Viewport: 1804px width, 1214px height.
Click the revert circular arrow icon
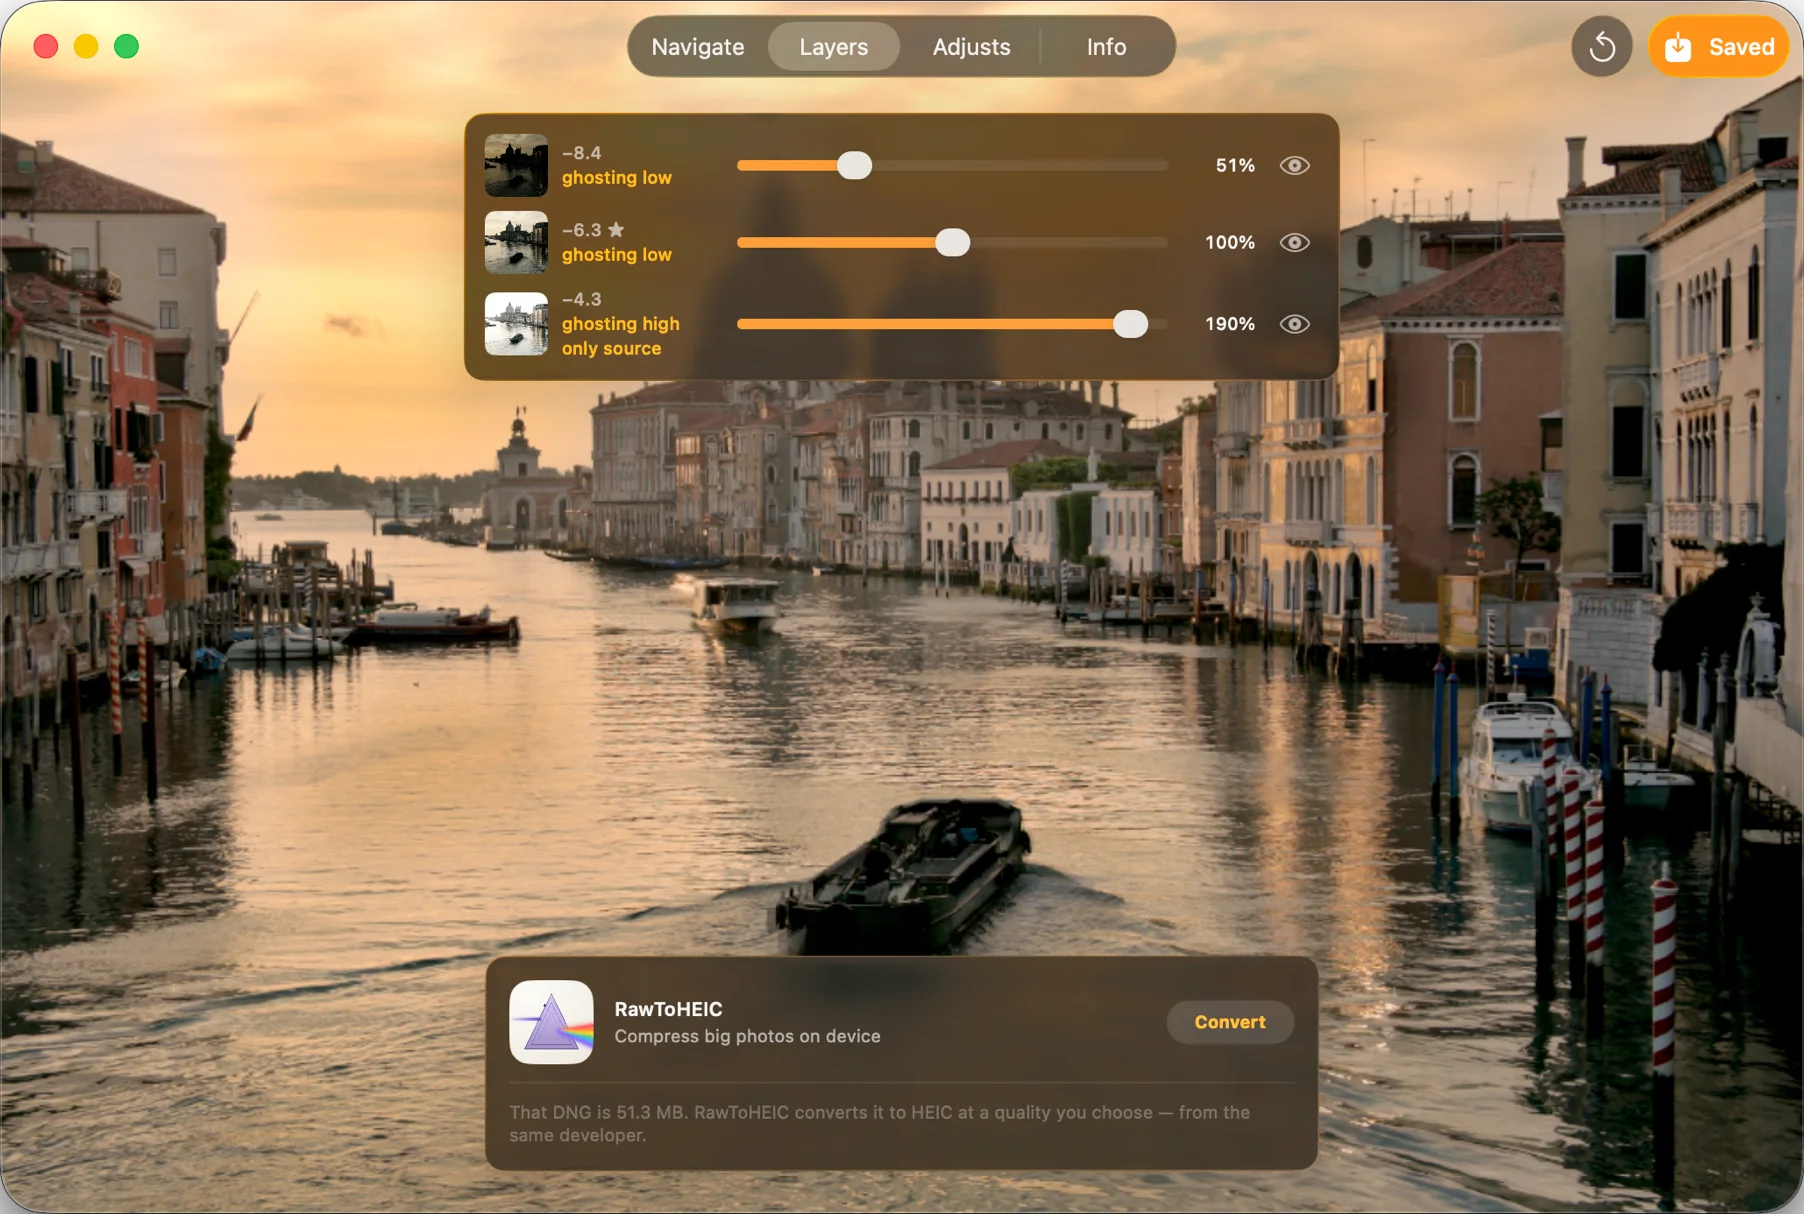point(1601,47)
